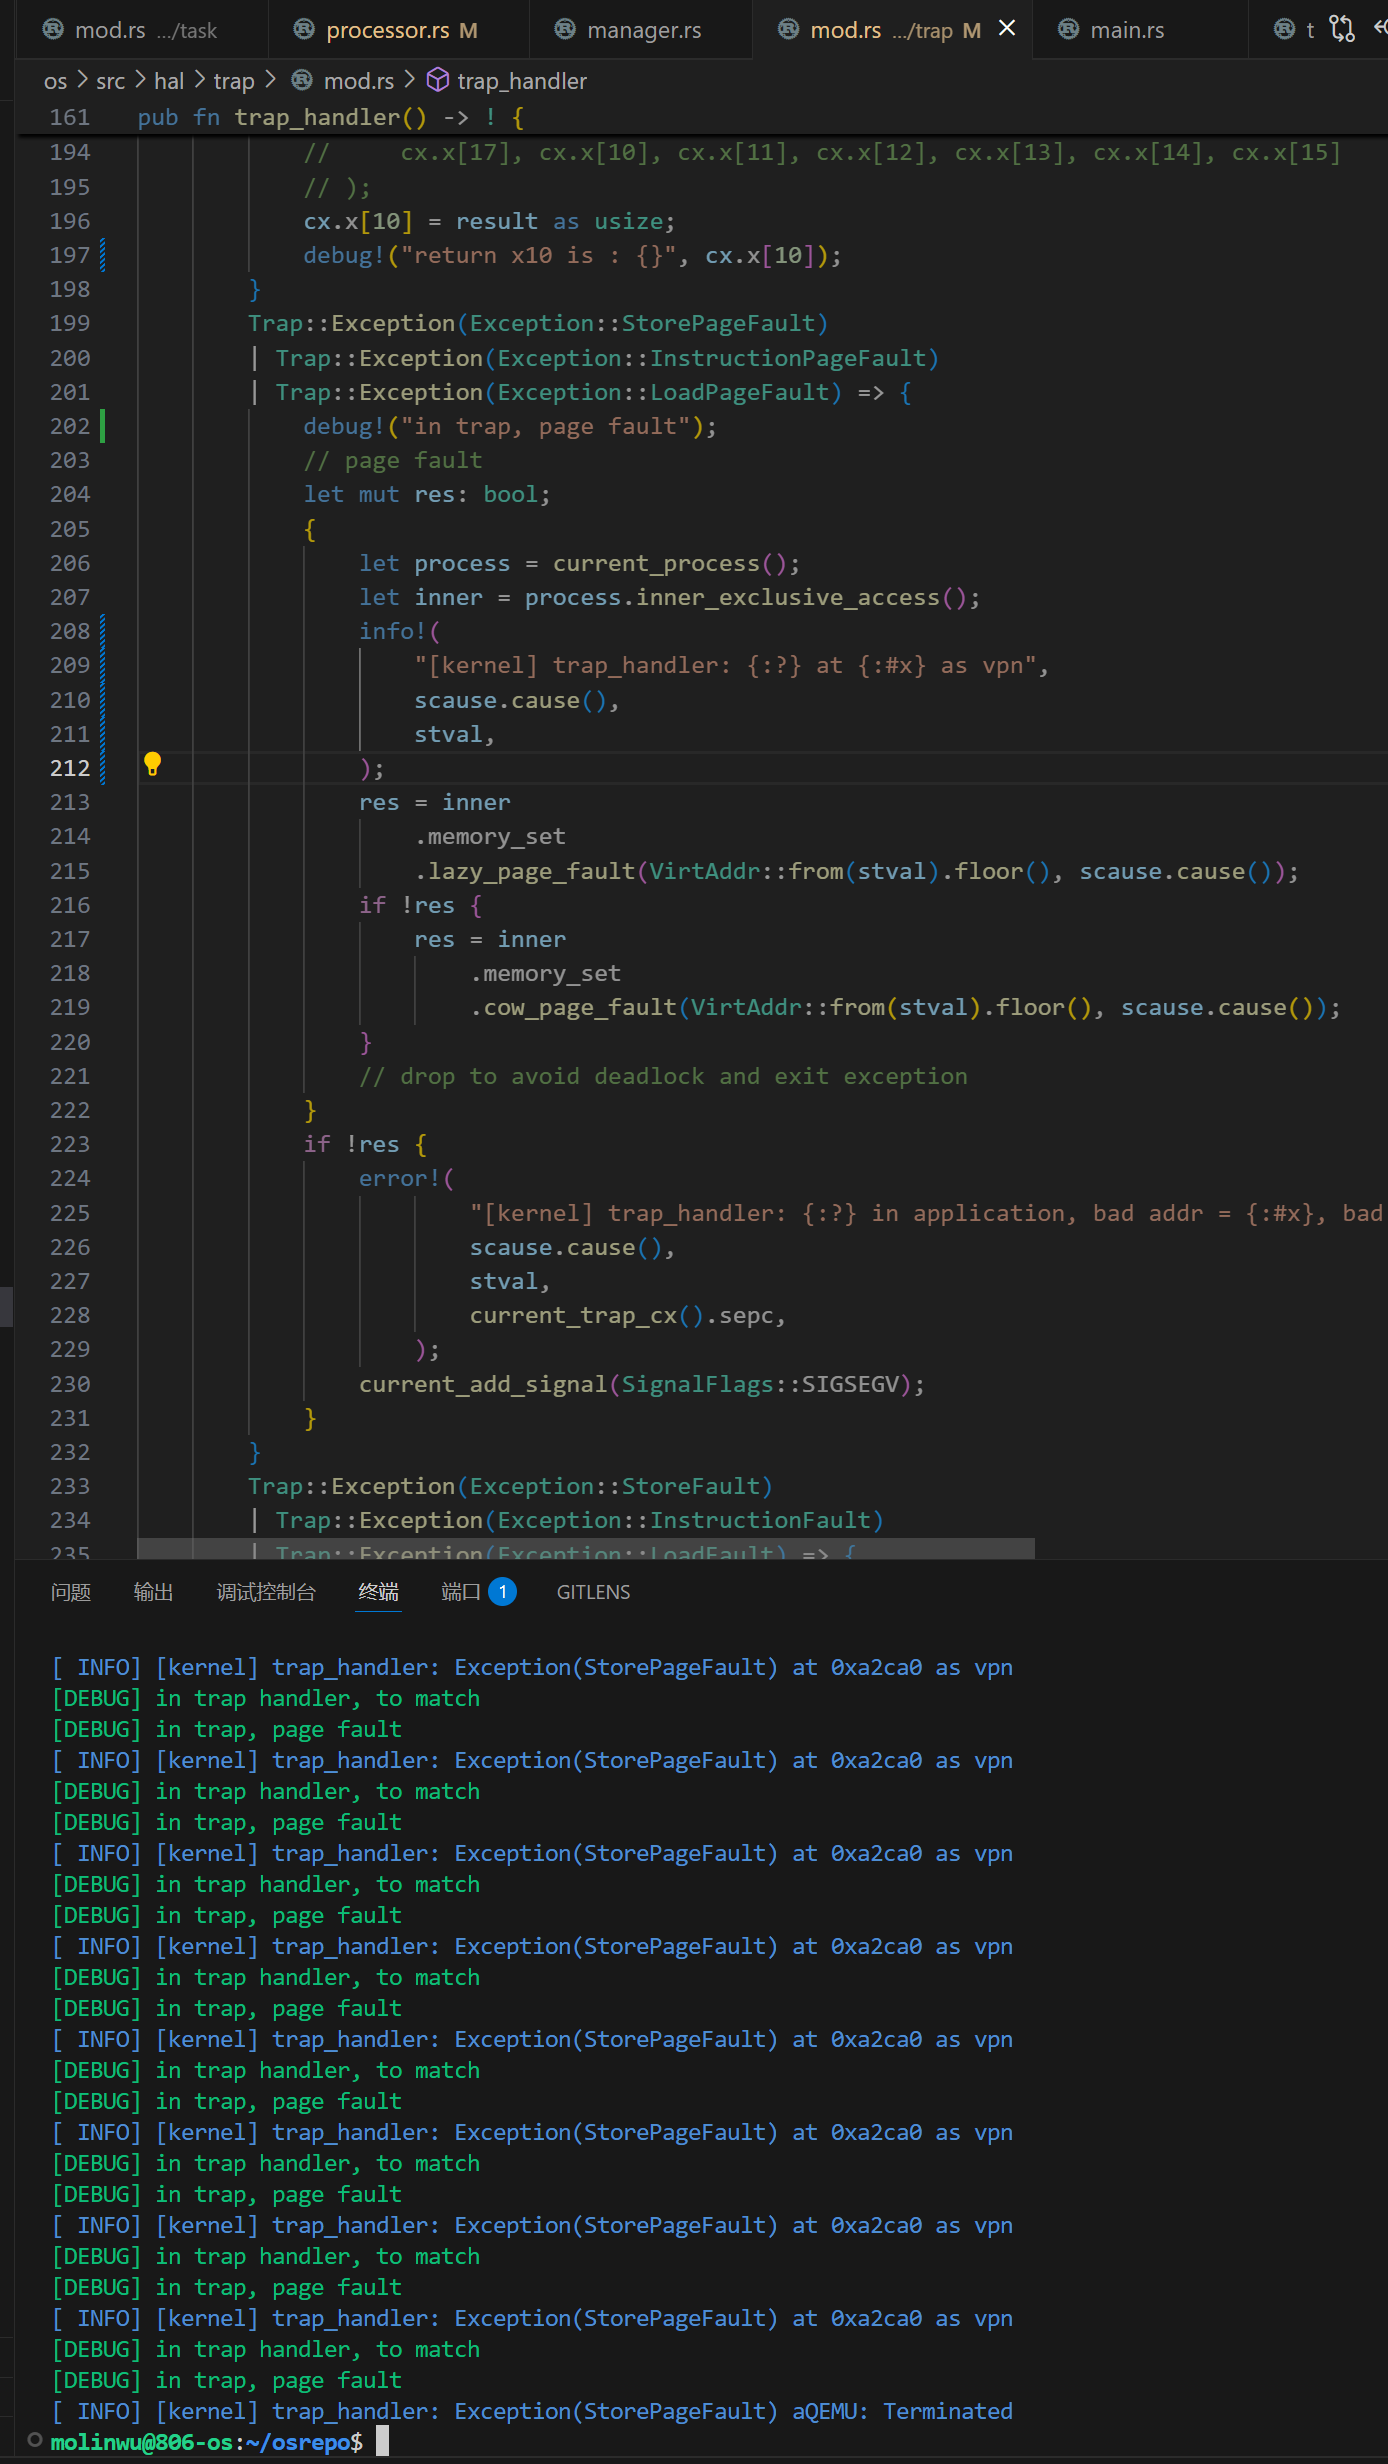Click the blue ports count badge

pyautogui.click(x=502, y=1591)
